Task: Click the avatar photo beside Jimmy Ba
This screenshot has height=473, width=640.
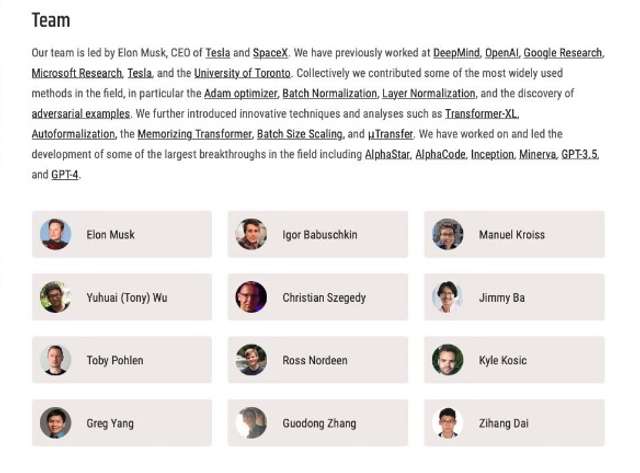Action: click(x=447, y=297)
